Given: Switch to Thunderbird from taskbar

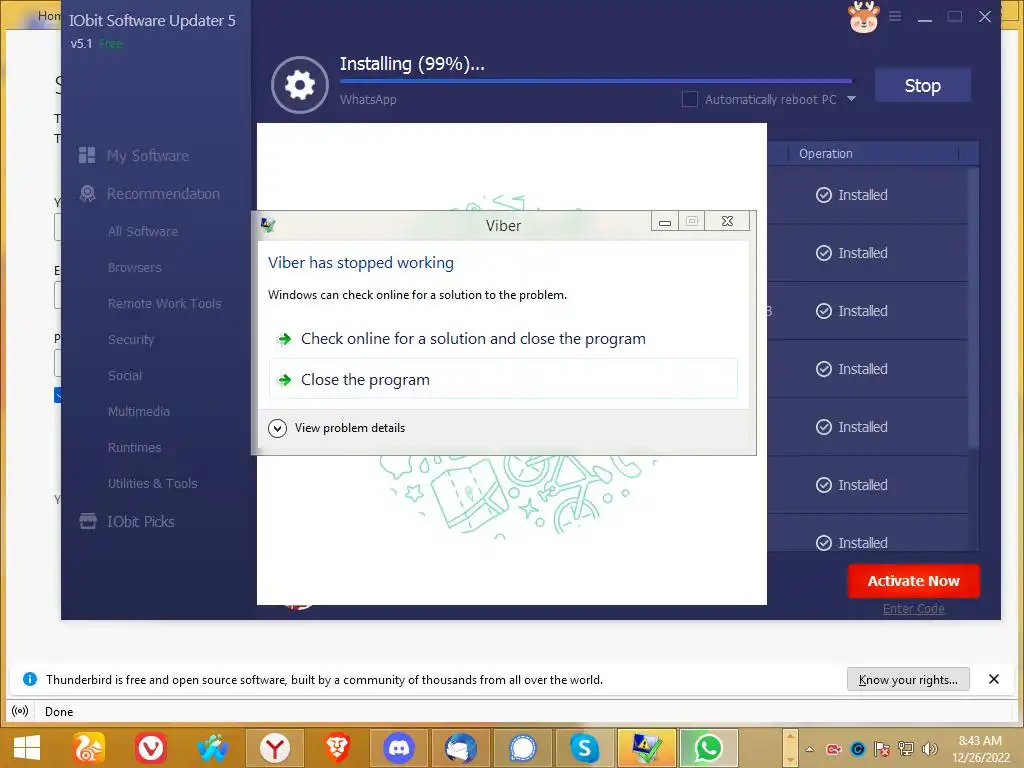Looking at the screenshot, I should coord(460,748).
